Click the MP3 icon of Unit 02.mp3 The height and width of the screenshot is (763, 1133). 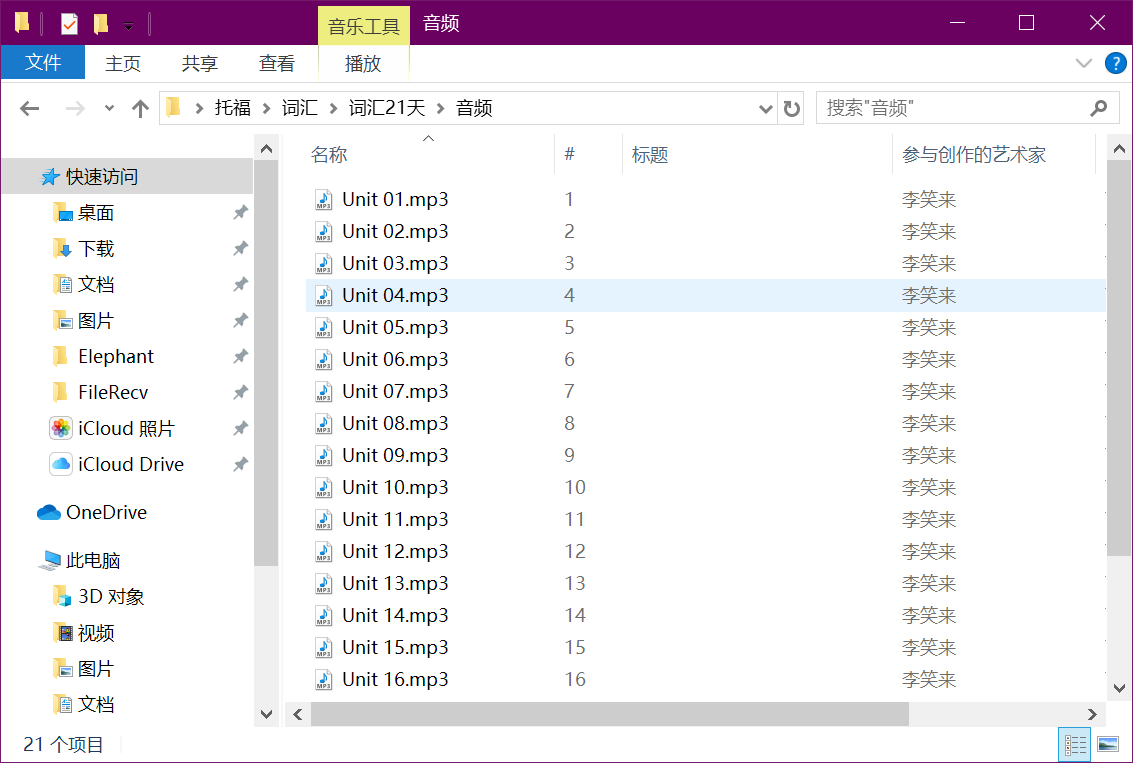(323, 231)
